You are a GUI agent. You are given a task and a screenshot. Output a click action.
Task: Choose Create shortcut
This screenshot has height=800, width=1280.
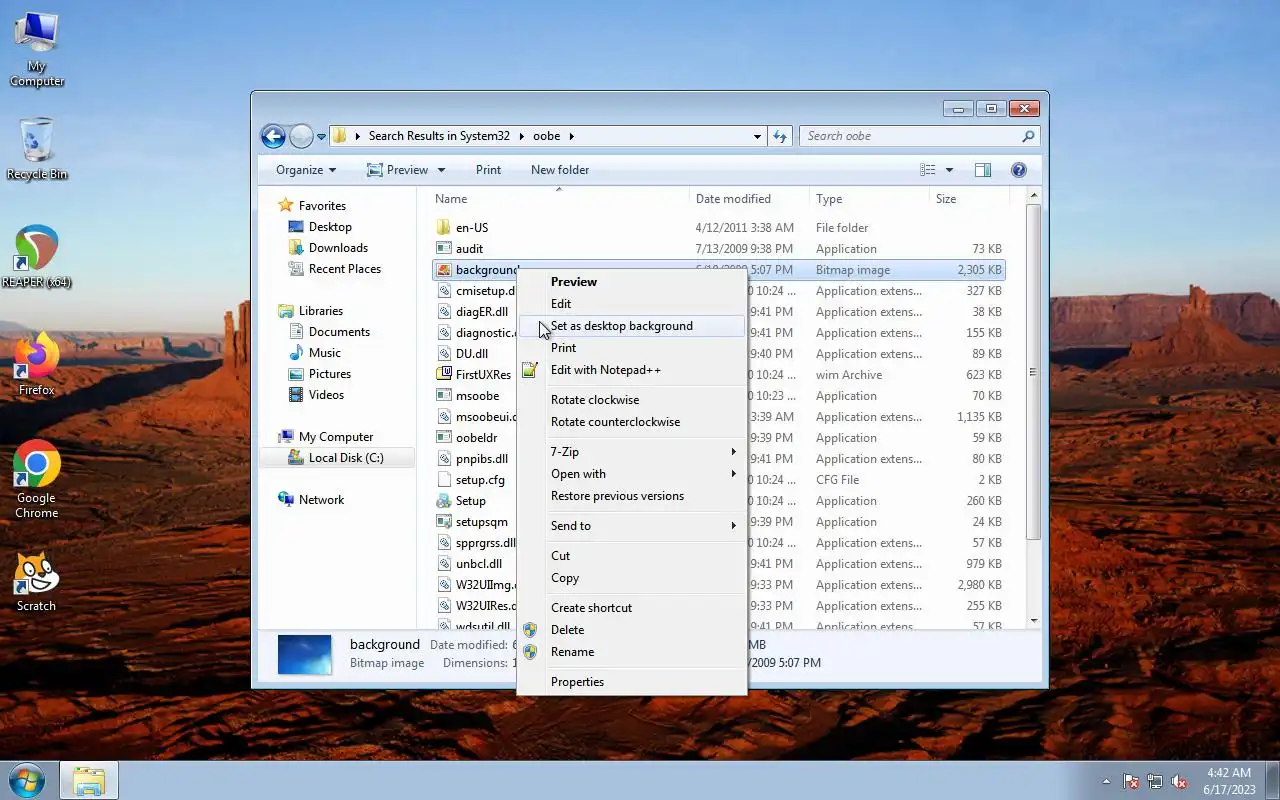[632, 608]
